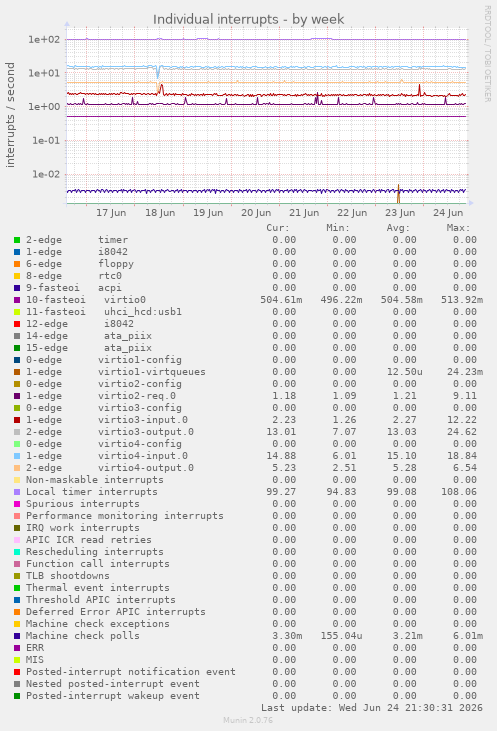Screen dimensions: 497x731
Task: Click the green swatch beside 2-edge timer
Action: coord(17,240)
